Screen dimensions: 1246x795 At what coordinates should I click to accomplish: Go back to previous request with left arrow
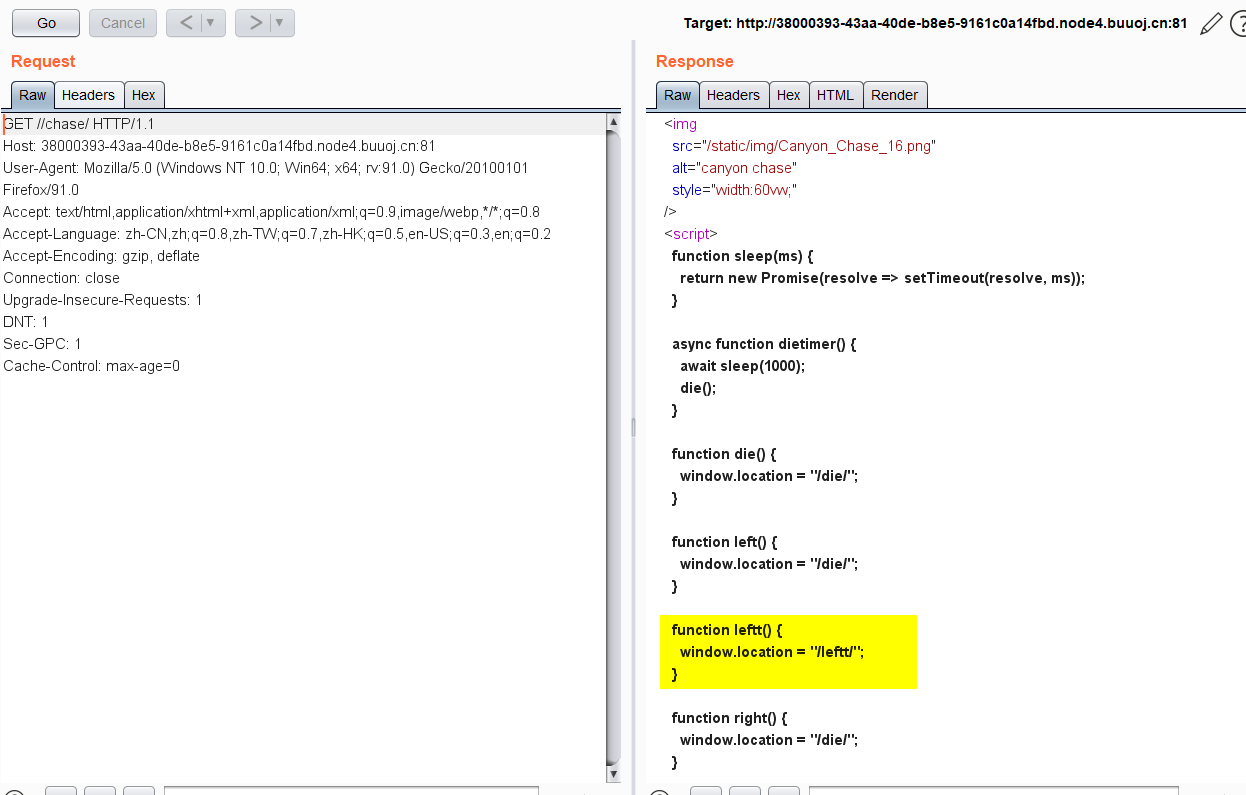click(x=185, y=23)
